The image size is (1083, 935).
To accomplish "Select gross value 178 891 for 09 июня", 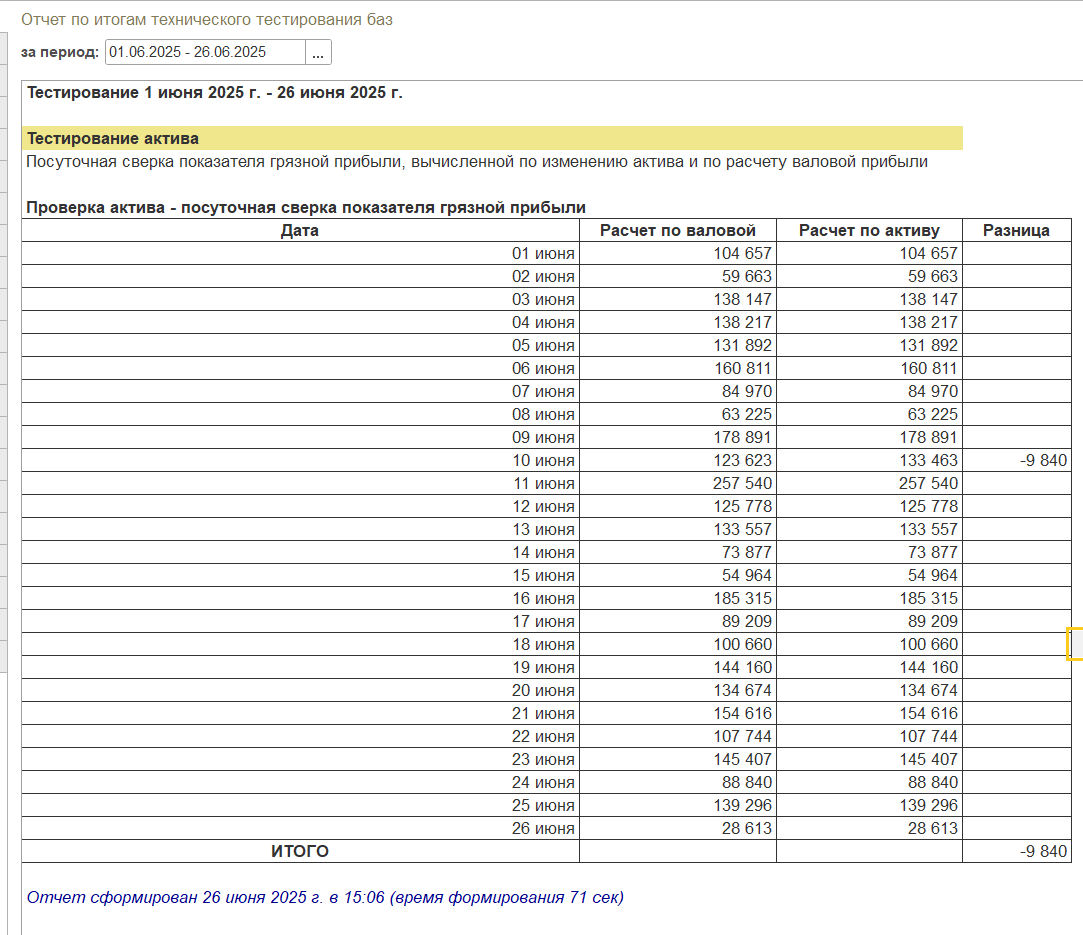I will coord(678,438).
